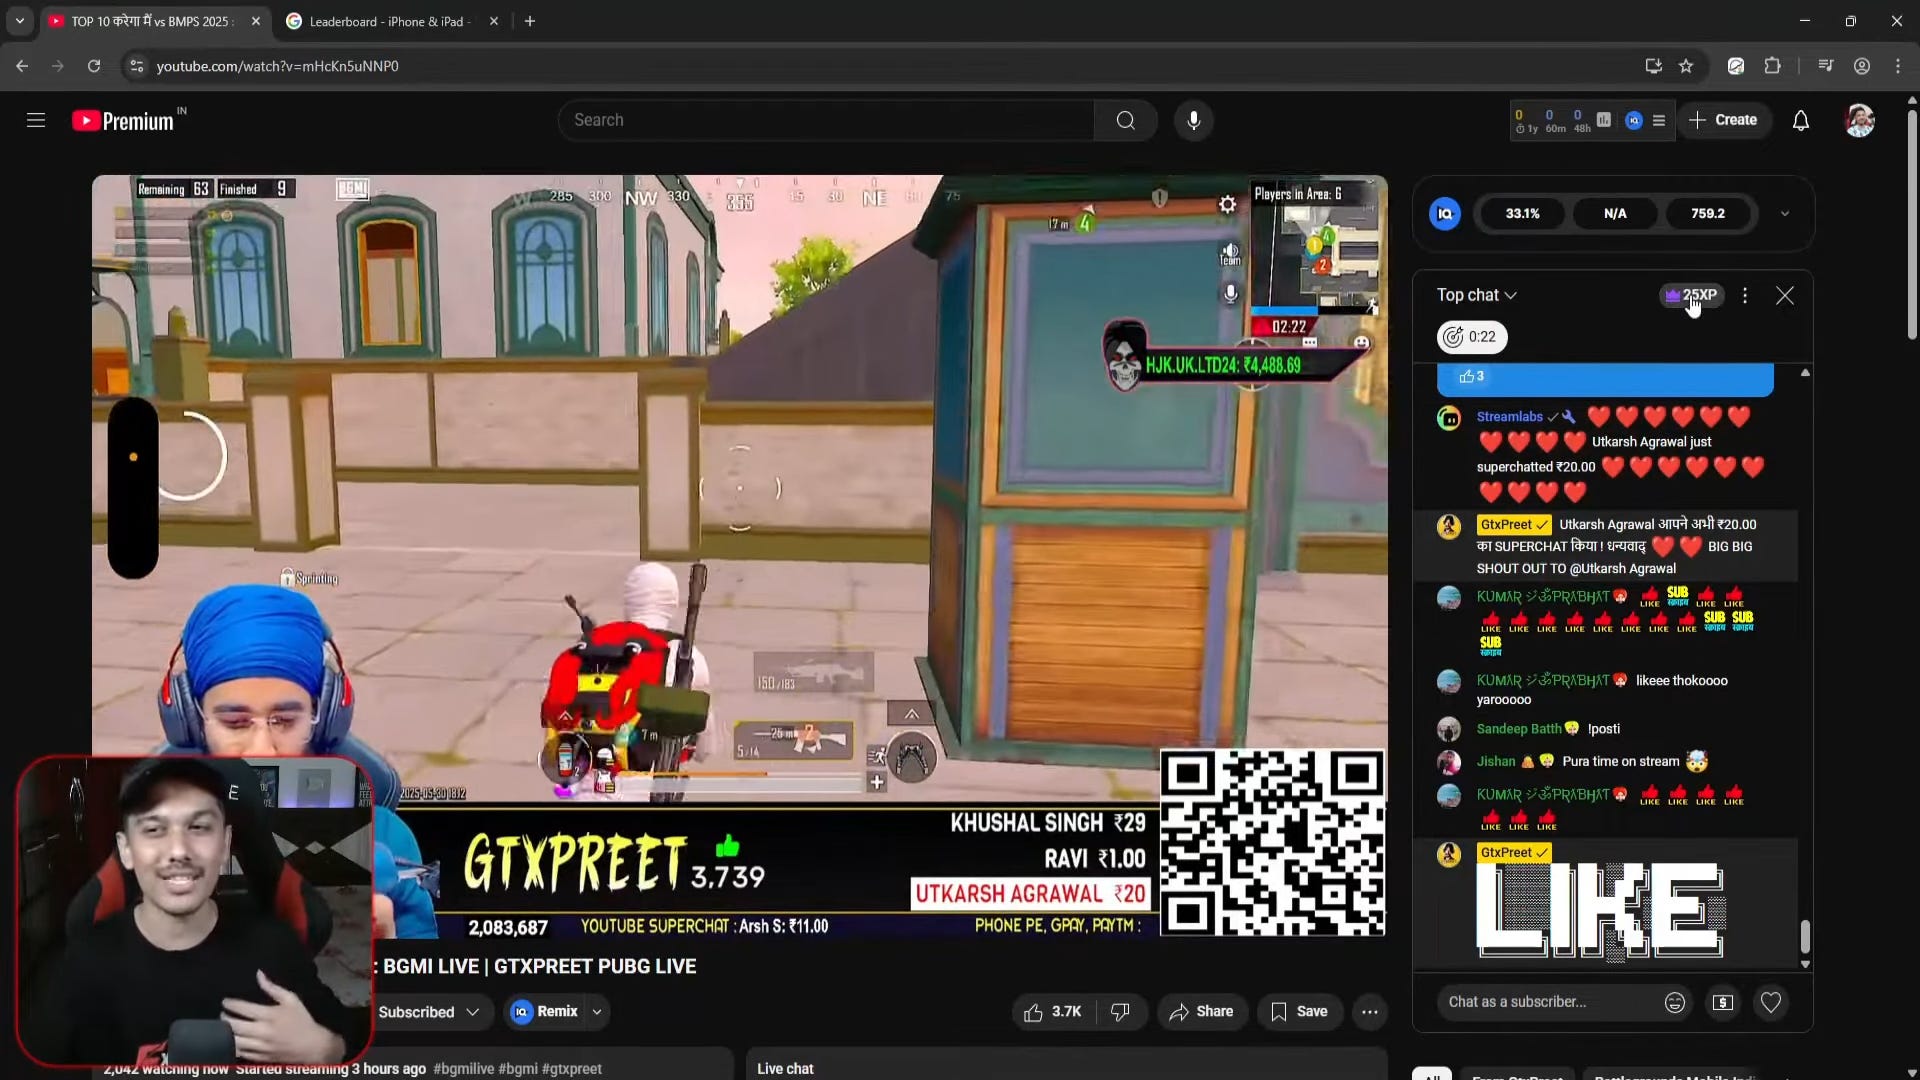Expand the Remix dropdown arrow
The width and height of the screenshot is (1920, 1080).
coord(597,1012)
